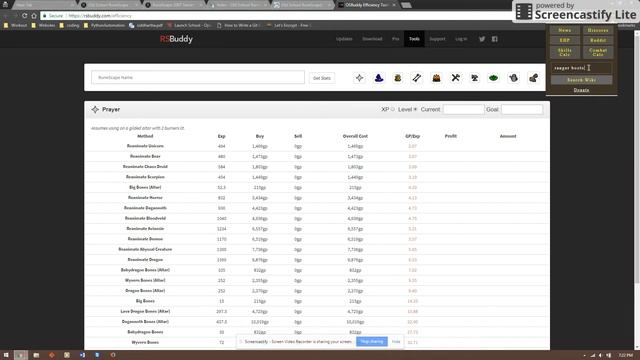
Task: Click the Reanimate Unicorn row
Action: 317,146
